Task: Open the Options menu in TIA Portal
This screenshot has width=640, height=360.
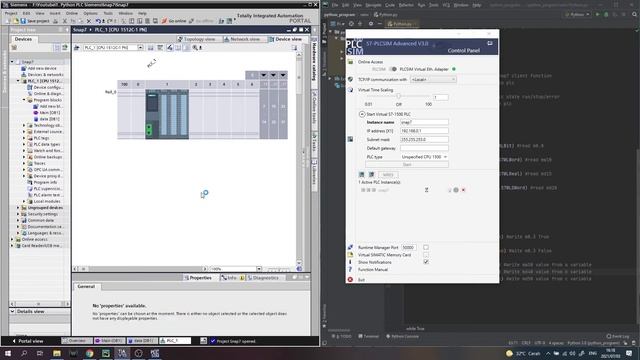Action: tap(91, 13)
